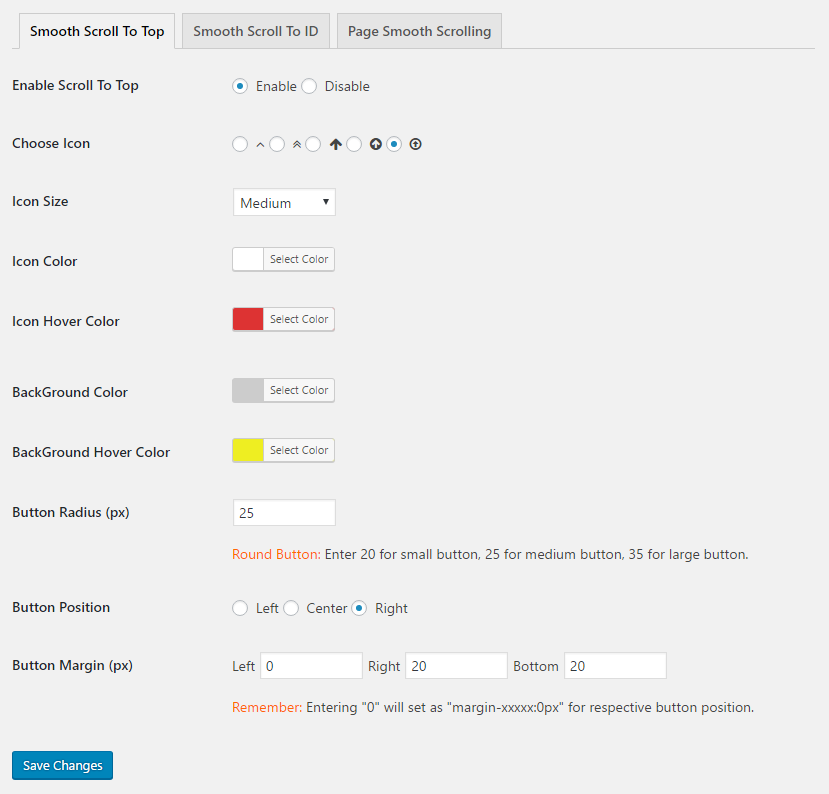Focus the Button Radius input field

coord(284,513)
